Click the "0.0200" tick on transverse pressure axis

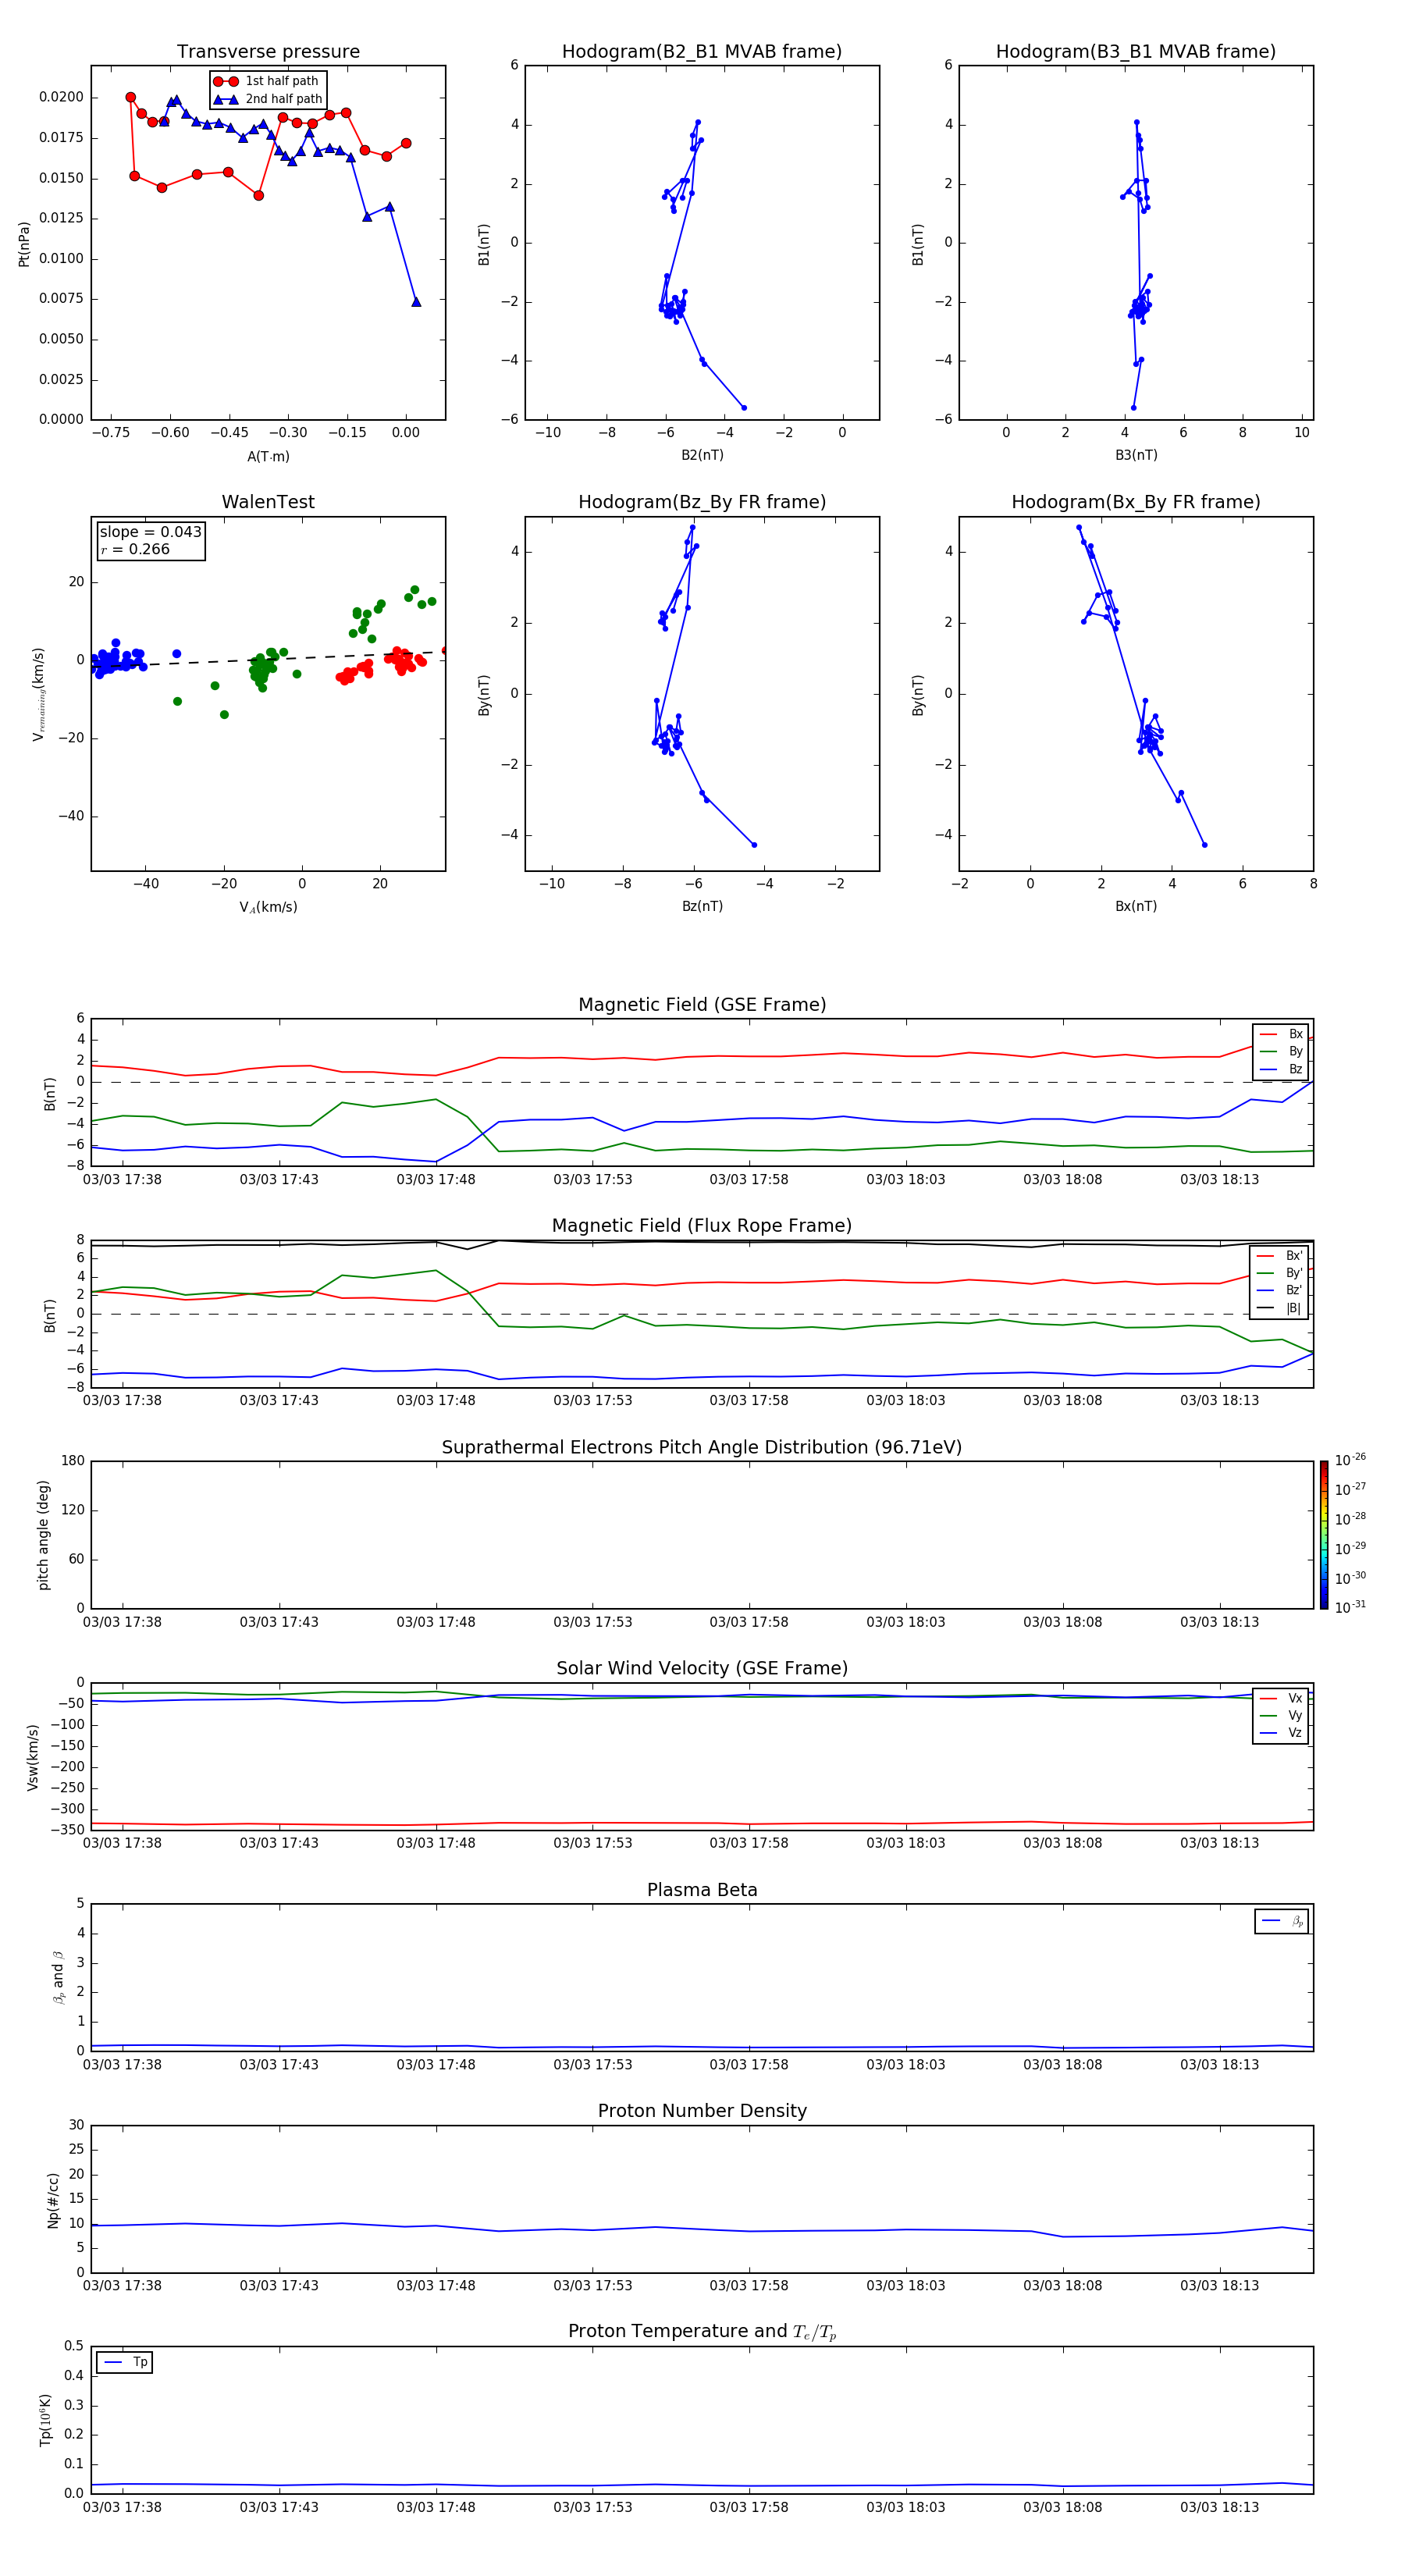pyautogui.click(x=61, y=97)
